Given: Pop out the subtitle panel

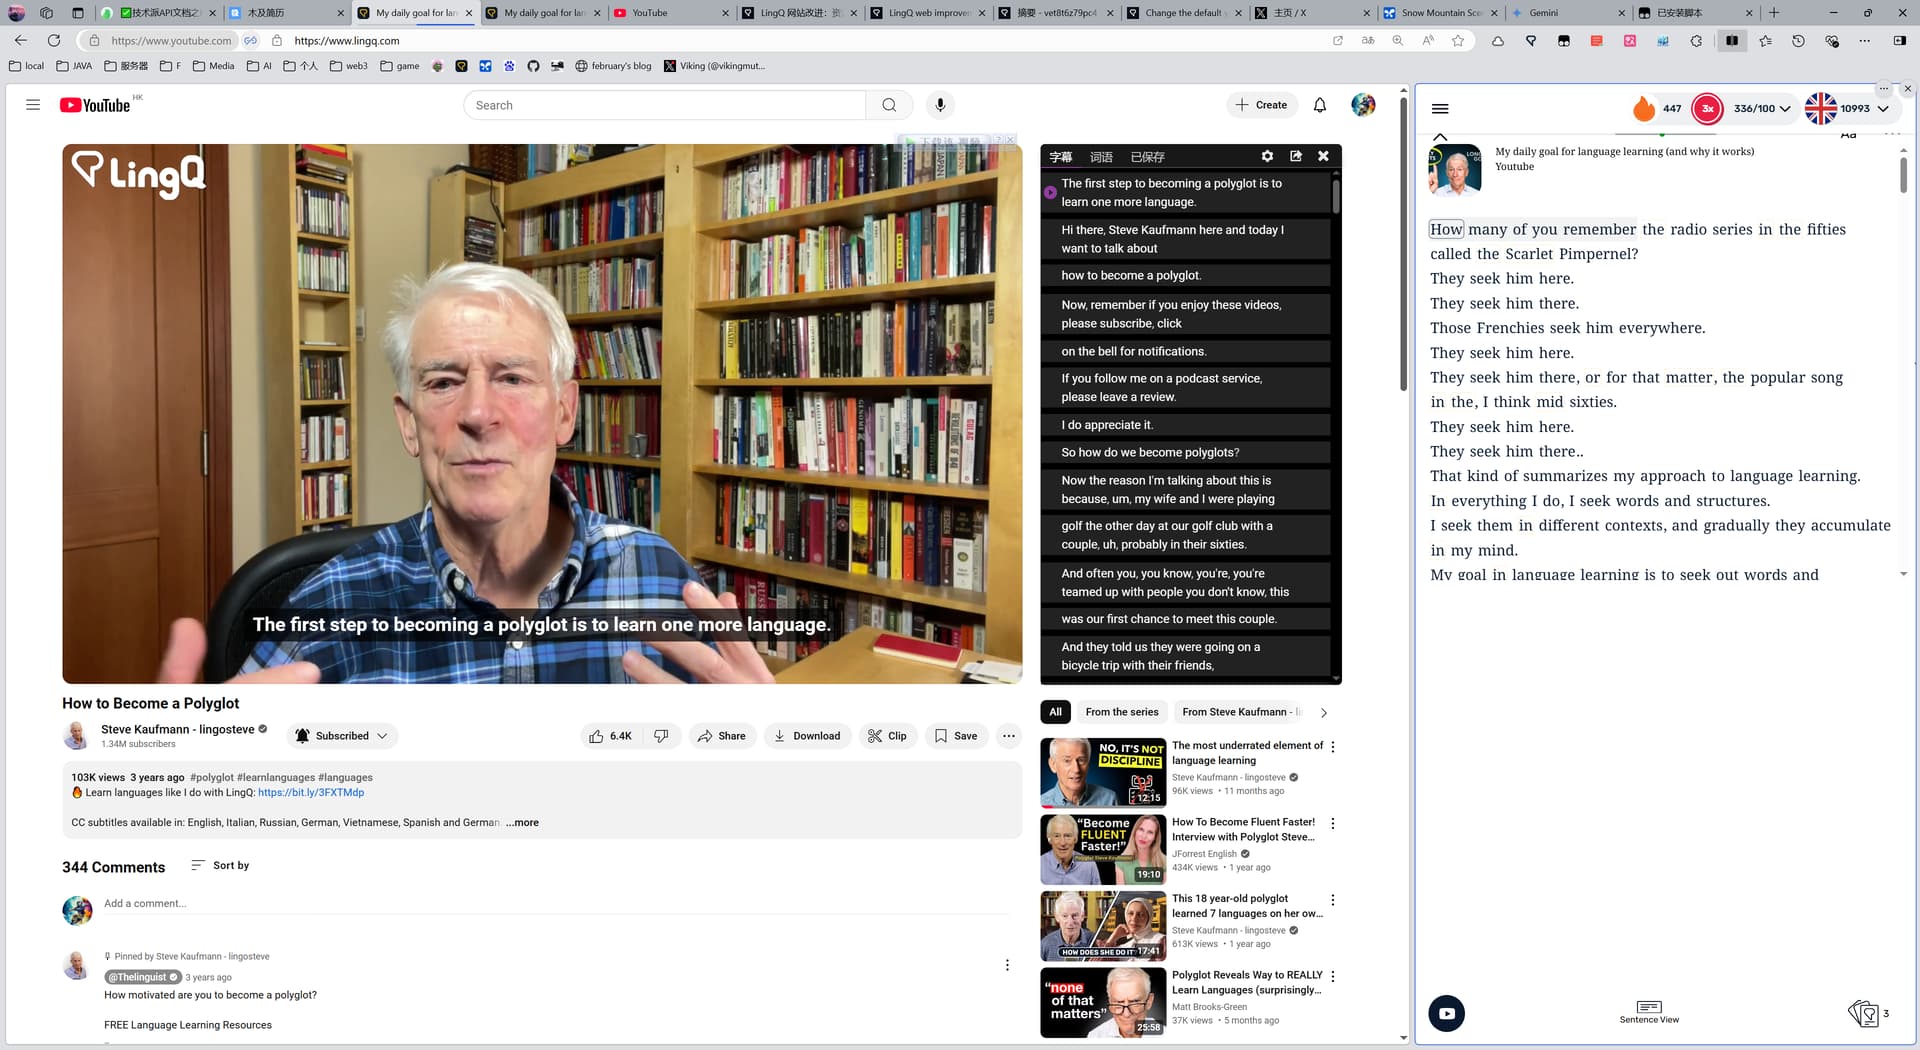Looking at the screenshot, I should (x=1296, y=156).
